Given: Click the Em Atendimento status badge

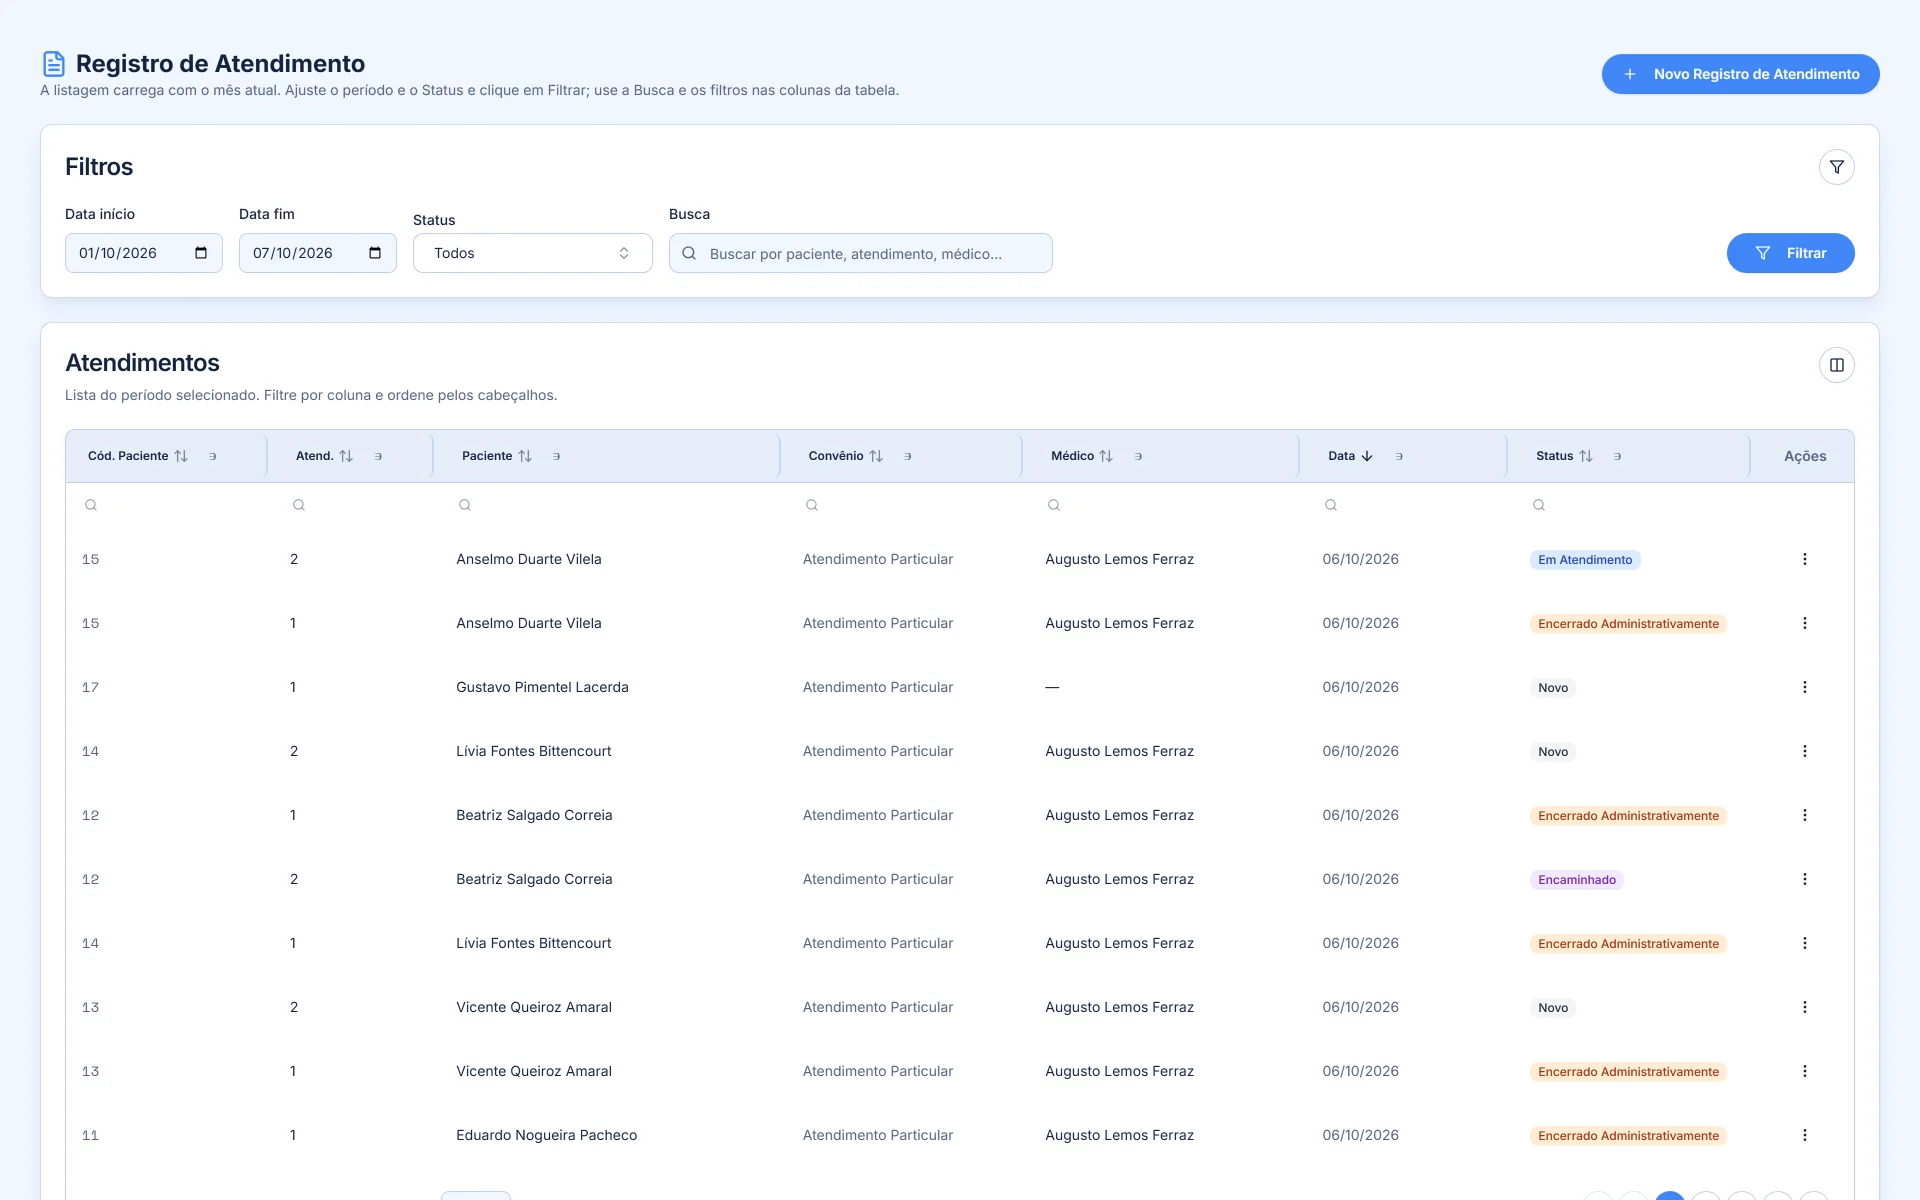Looking at the screenshot, I should (x=1585, y=560).
